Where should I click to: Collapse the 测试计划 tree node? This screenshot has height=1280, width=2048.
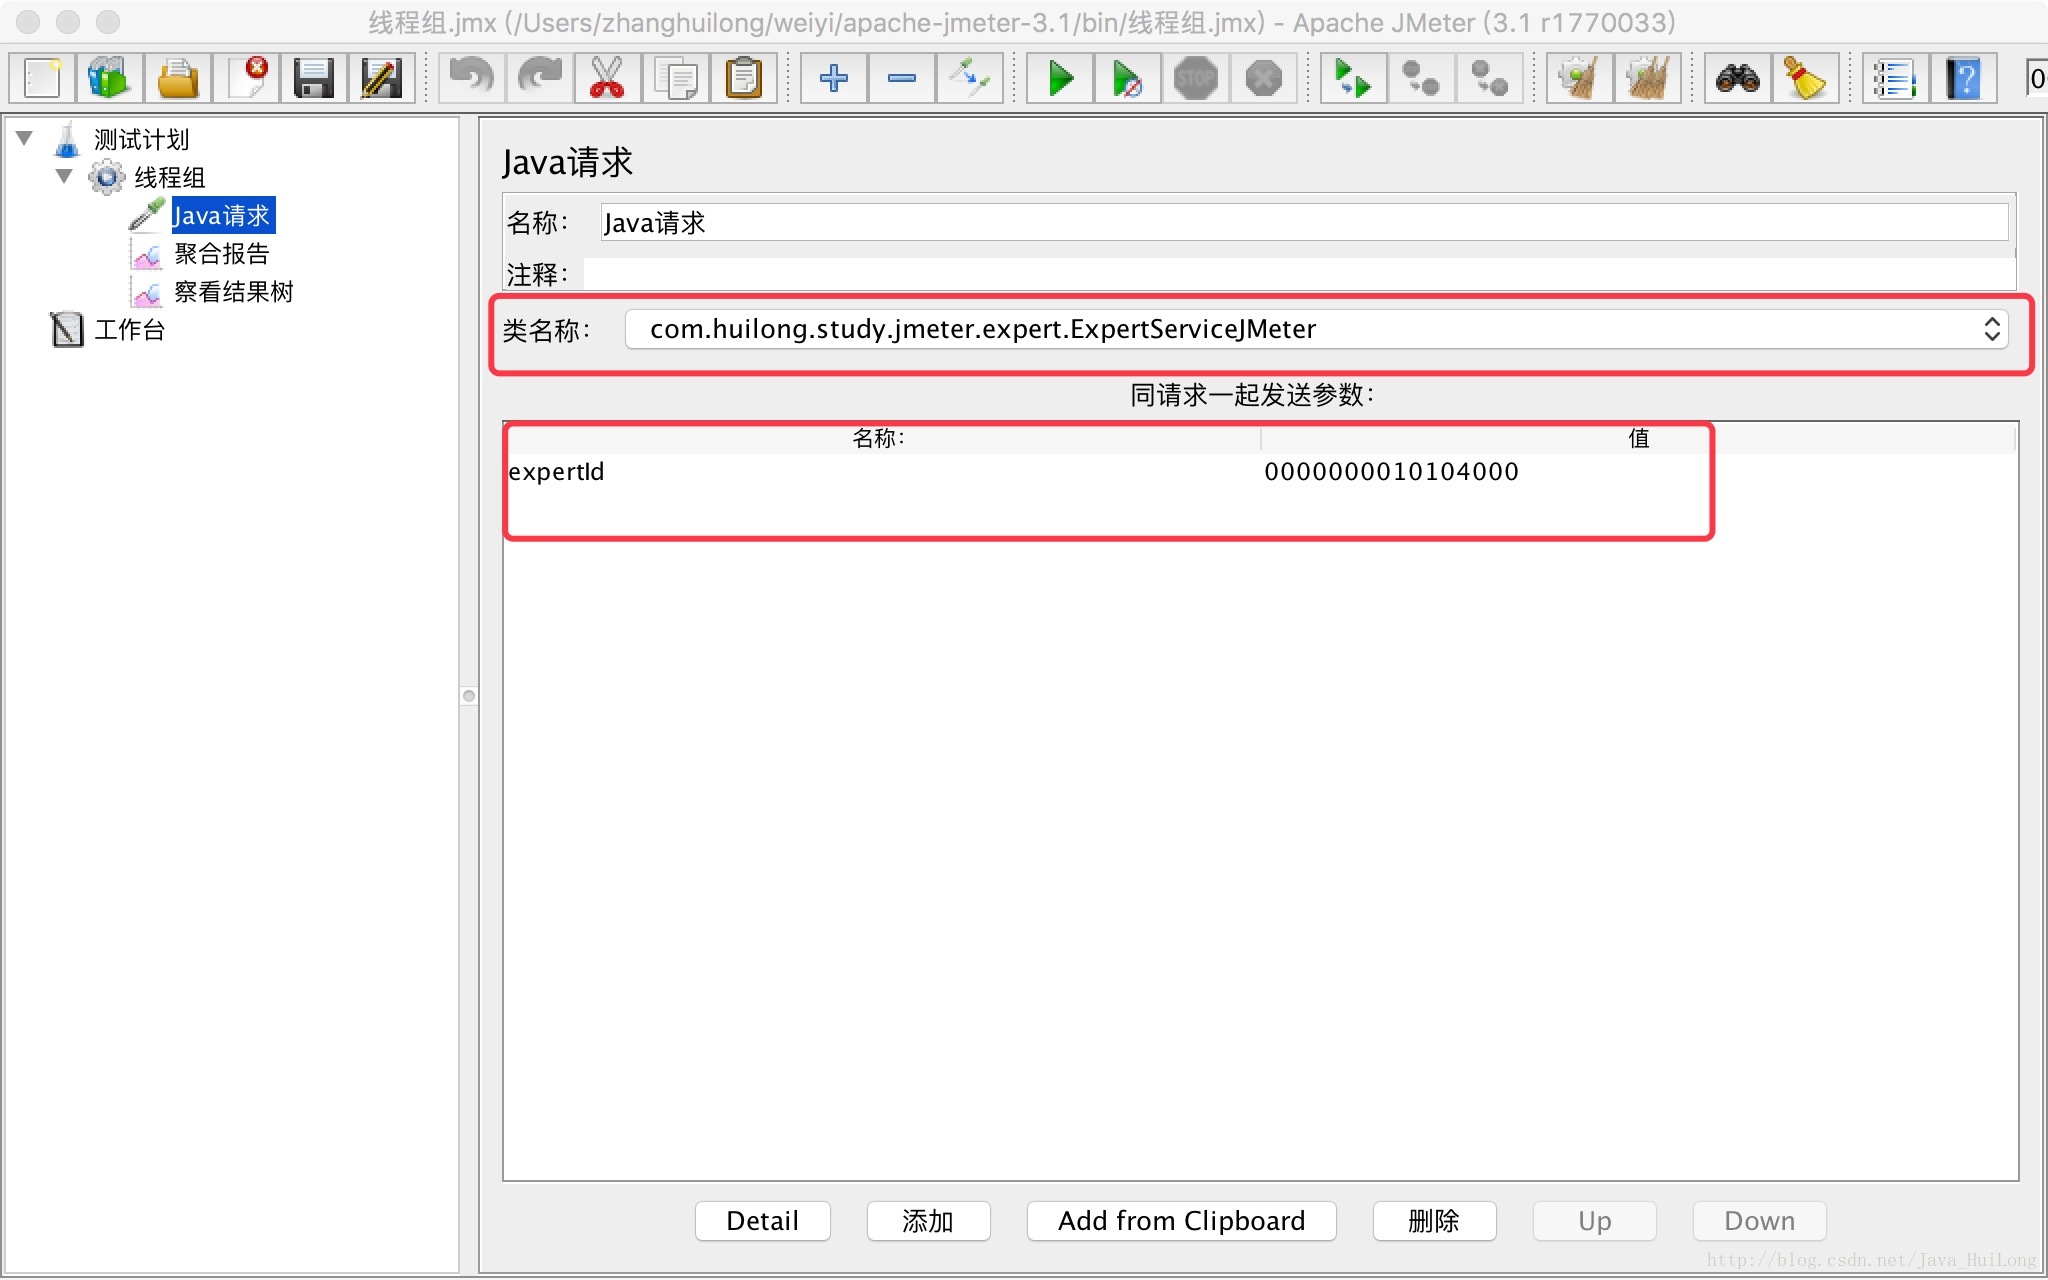[25, 138]
